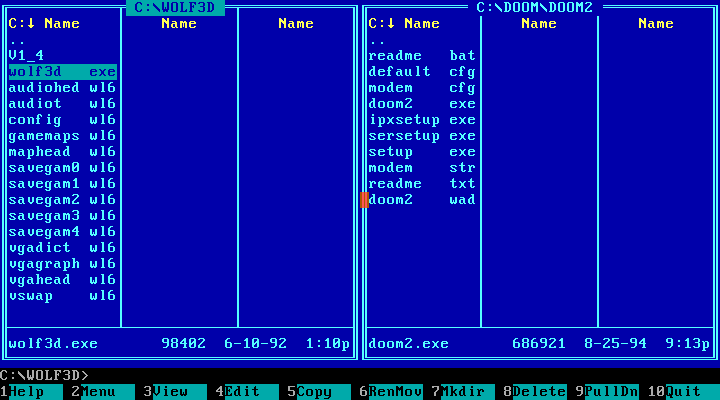Open the 2 Menu function key
The image size is (720, 400).
point(103,392)
